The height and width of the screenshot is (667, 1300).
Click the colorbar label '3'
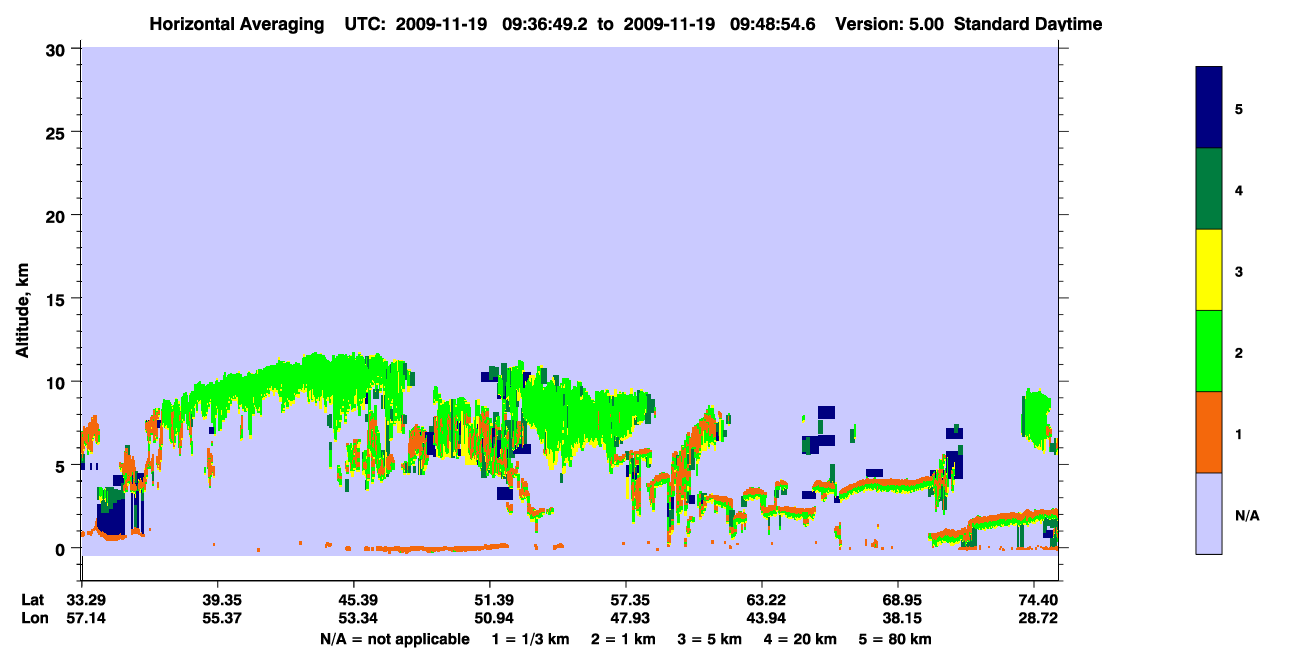(x=1239, y=272)
